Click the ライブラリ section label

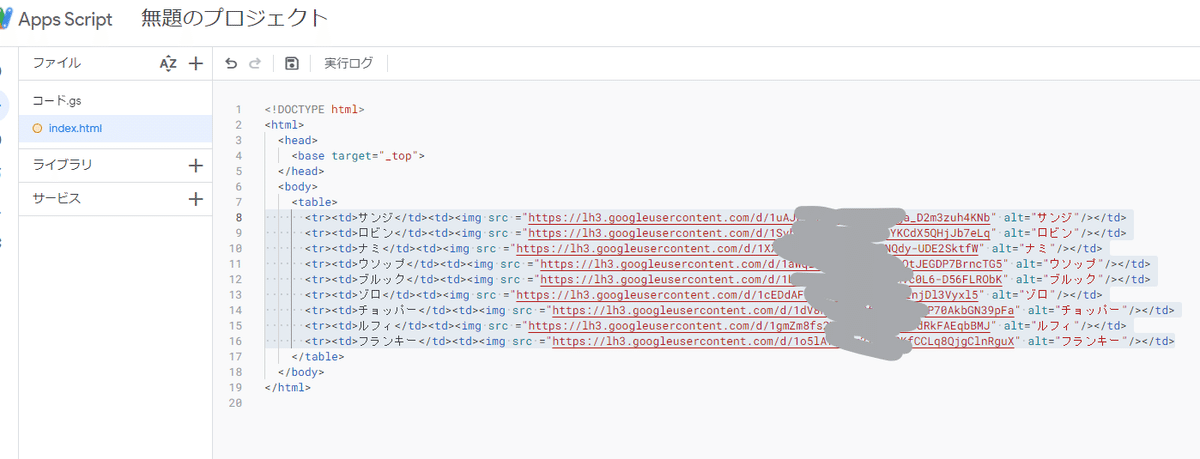(62, 165)
